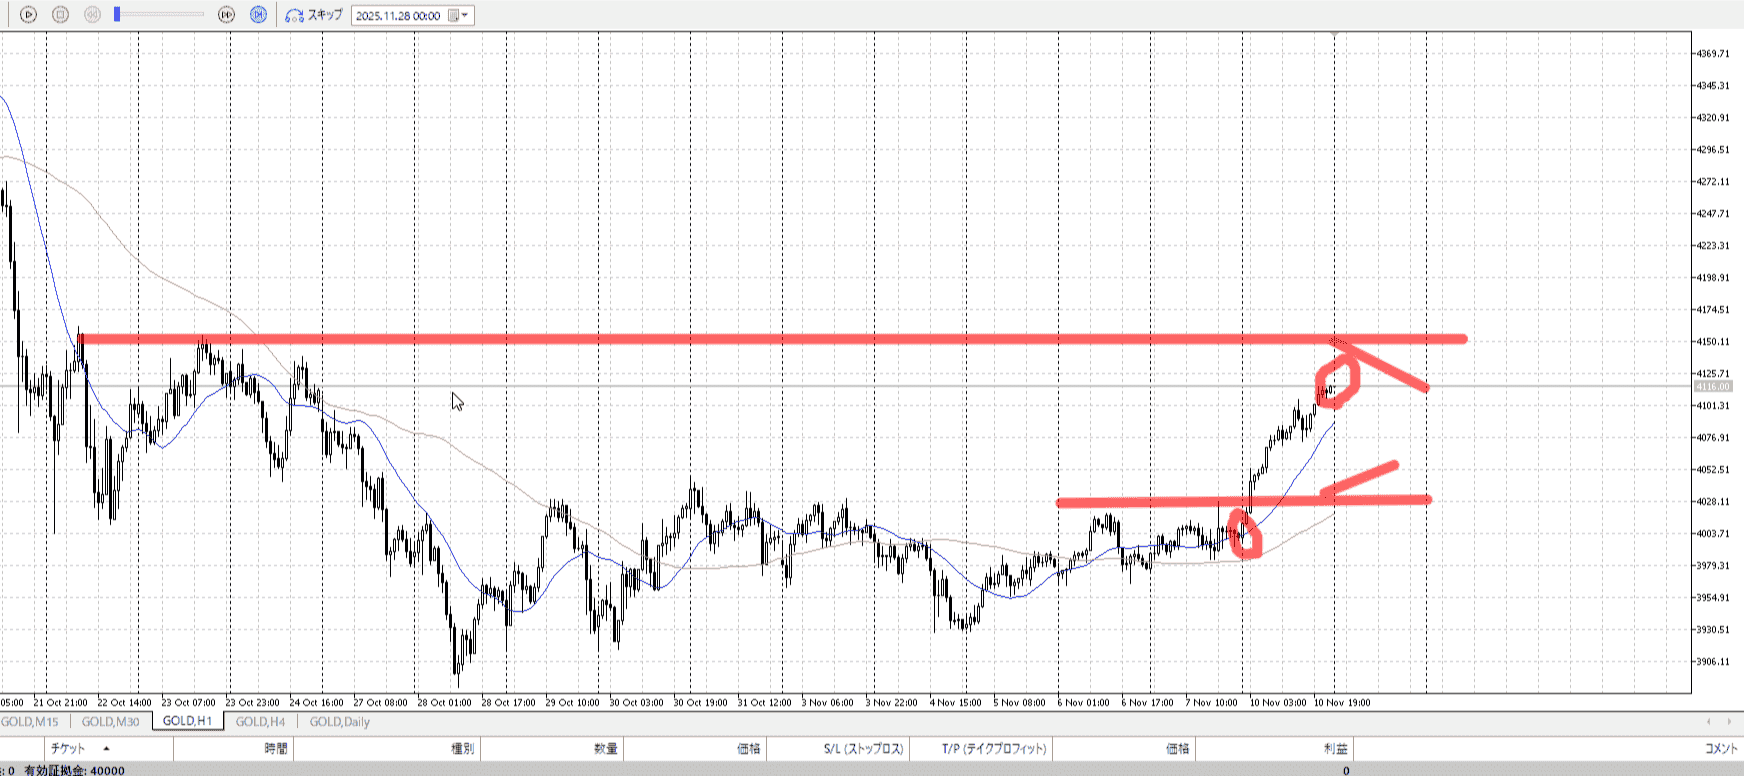Viewport: 1744px width, 776px height.
Task: Click the S/L (ストップロス) column header
Action: pyautogui.click(x=863, y=748)
